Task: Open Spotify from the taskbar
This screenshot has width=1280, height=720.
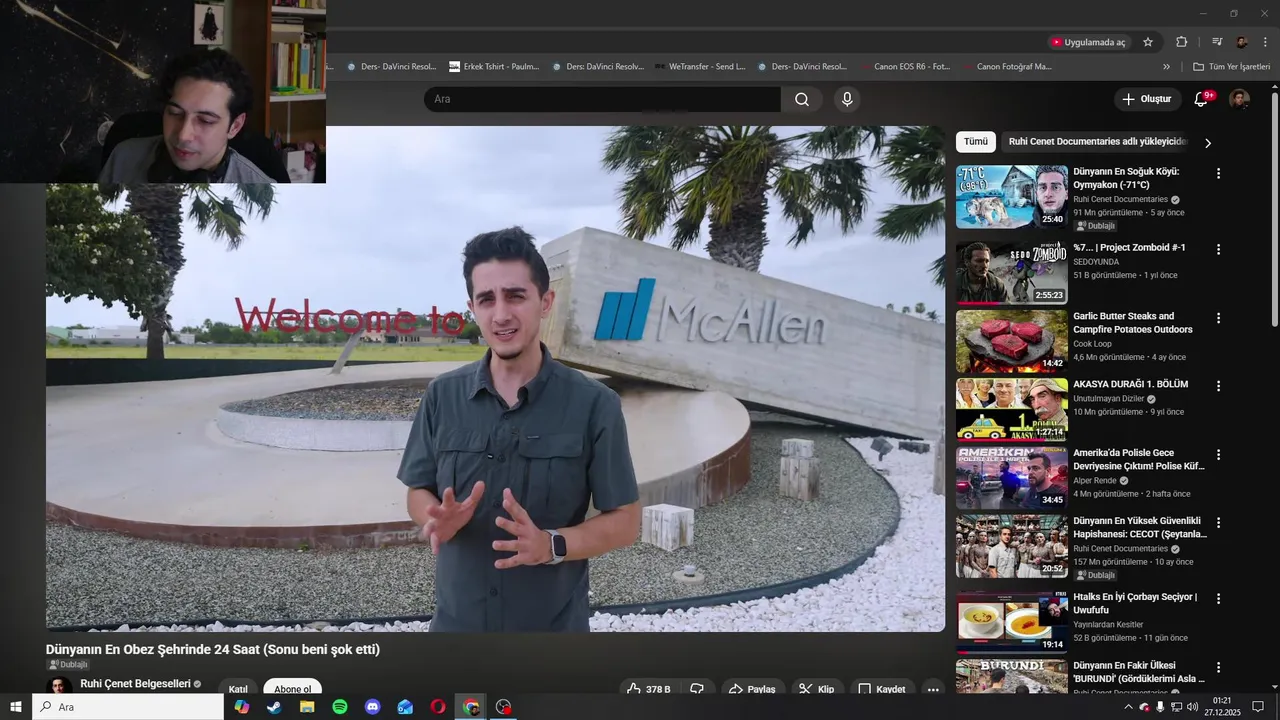Action: pos(340,707)
